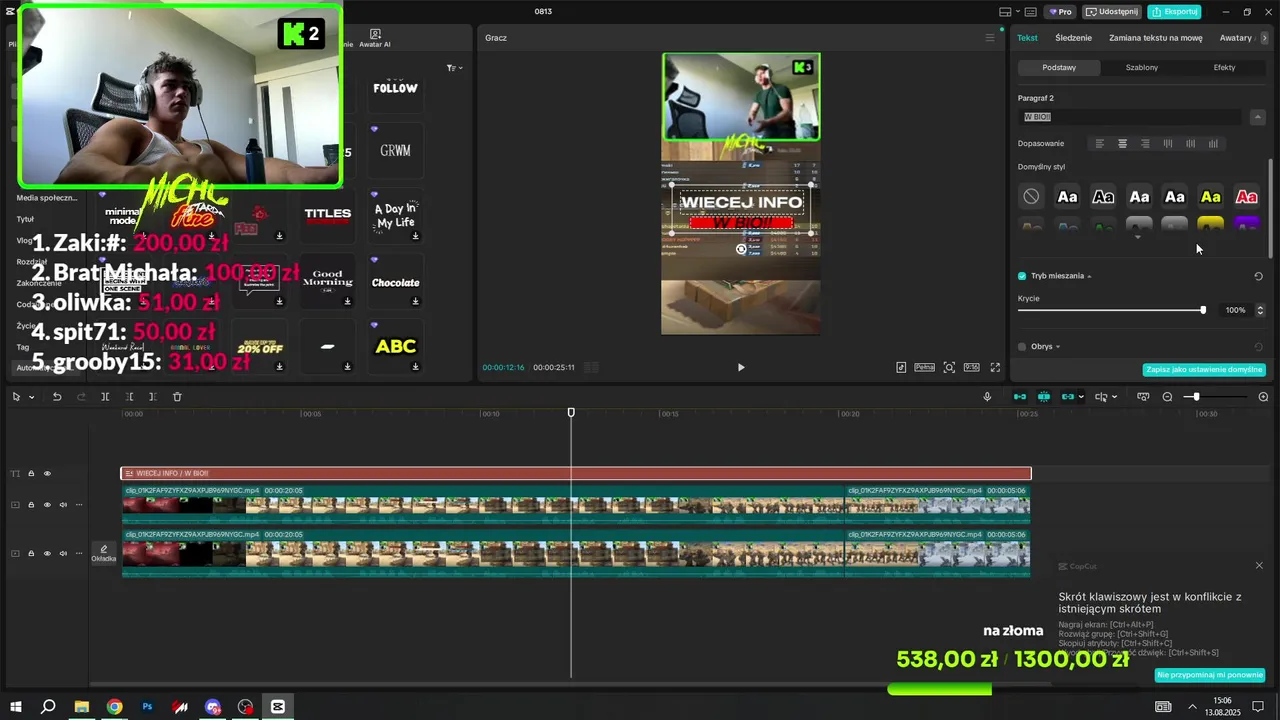Hide the text track with eye icon
Viewport: 1280px width, 720px height.
click(47, 474)
